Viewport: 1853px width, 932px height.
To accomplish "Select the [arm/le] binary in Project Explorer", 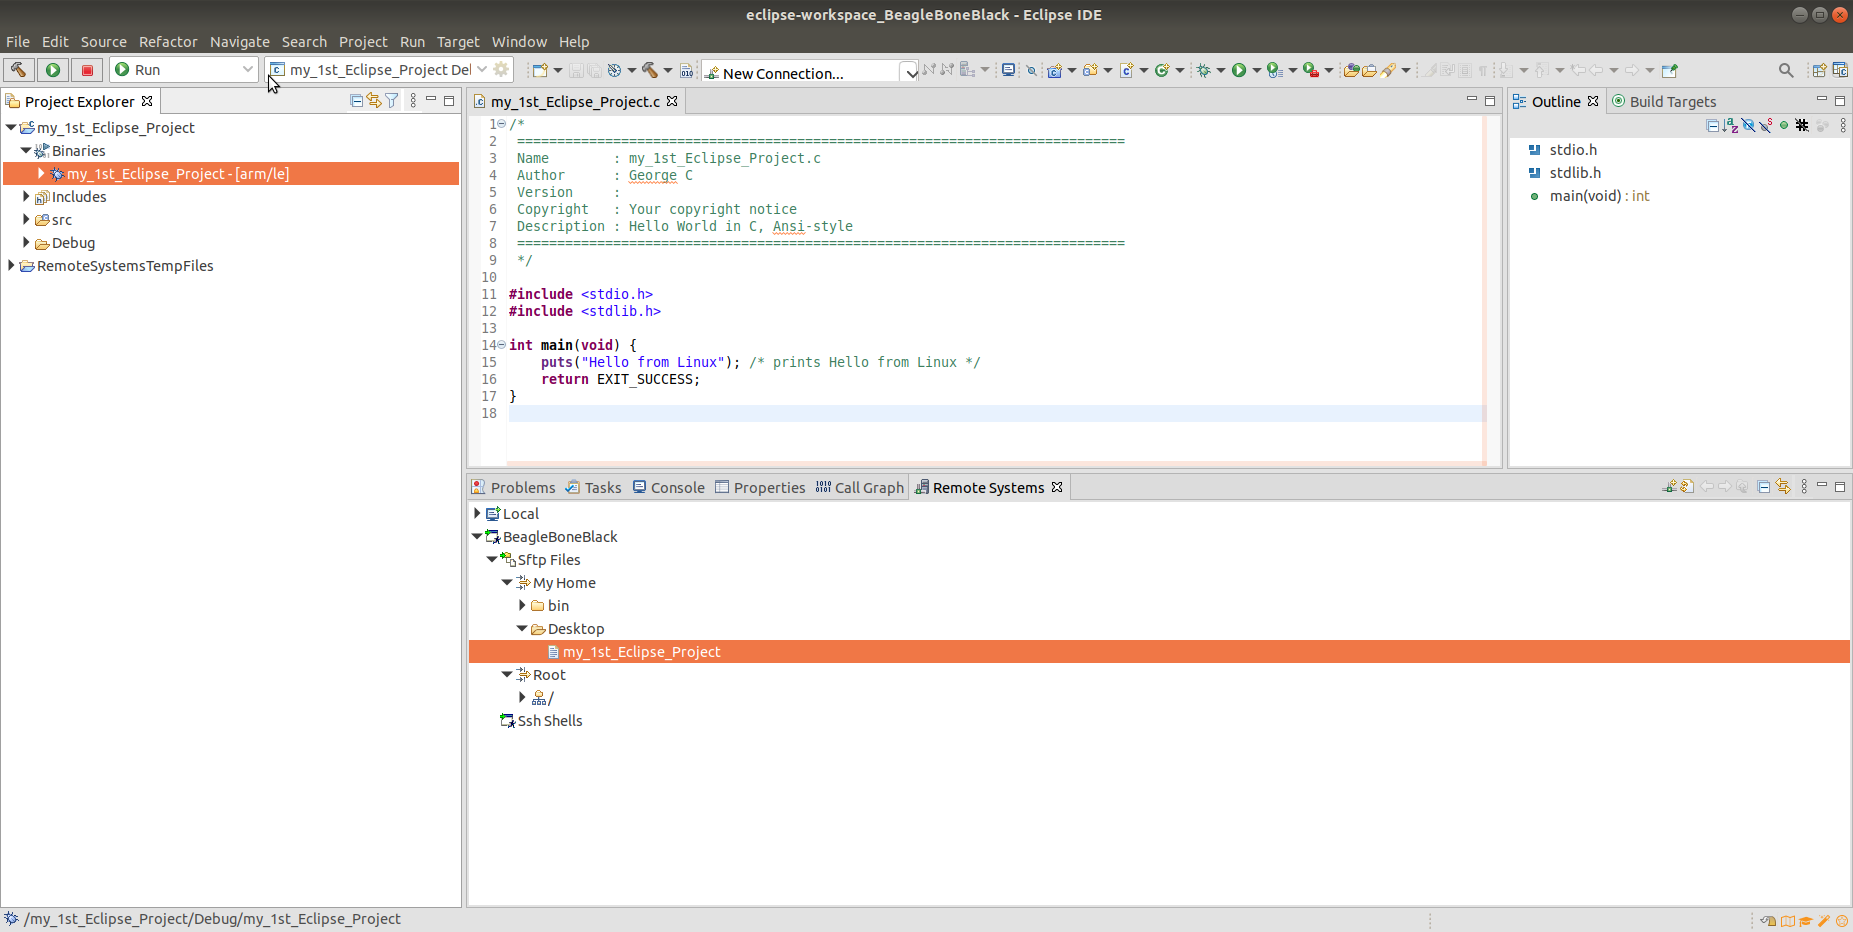I will tap(231, 174).
